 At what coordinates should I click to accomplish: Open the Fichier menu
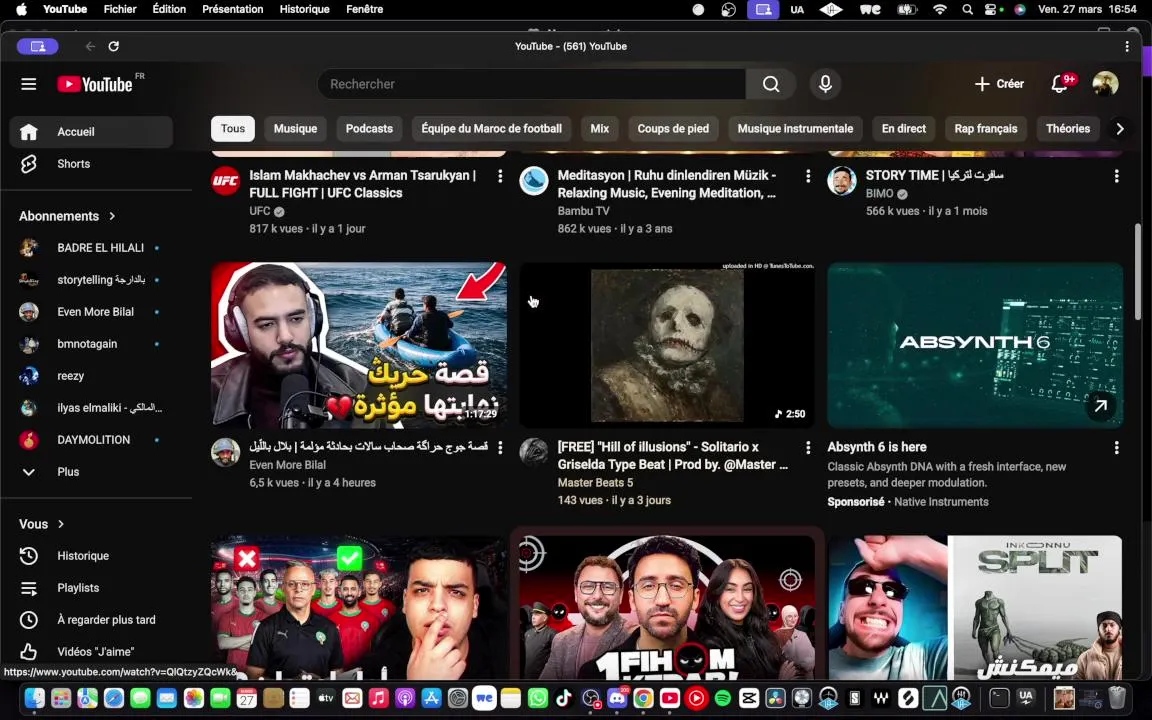tap(120, 10)
